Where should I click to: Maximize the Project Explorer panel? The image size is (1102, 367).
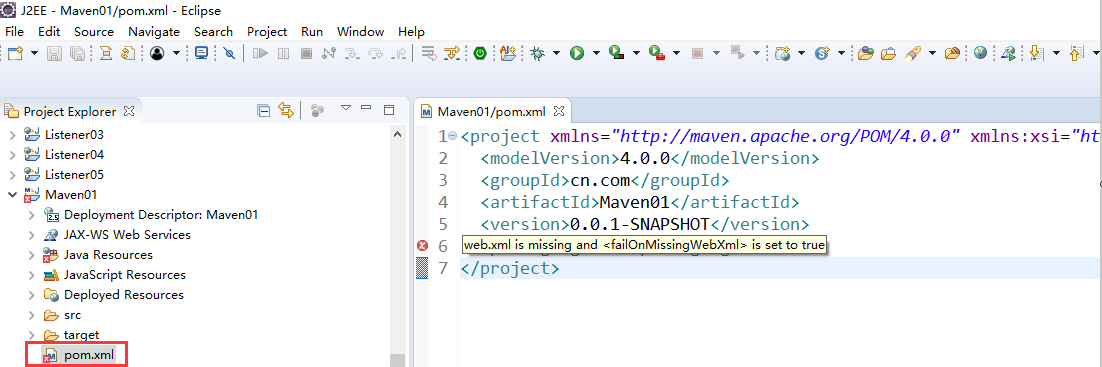pyautogui.click(x=389, y=110)
